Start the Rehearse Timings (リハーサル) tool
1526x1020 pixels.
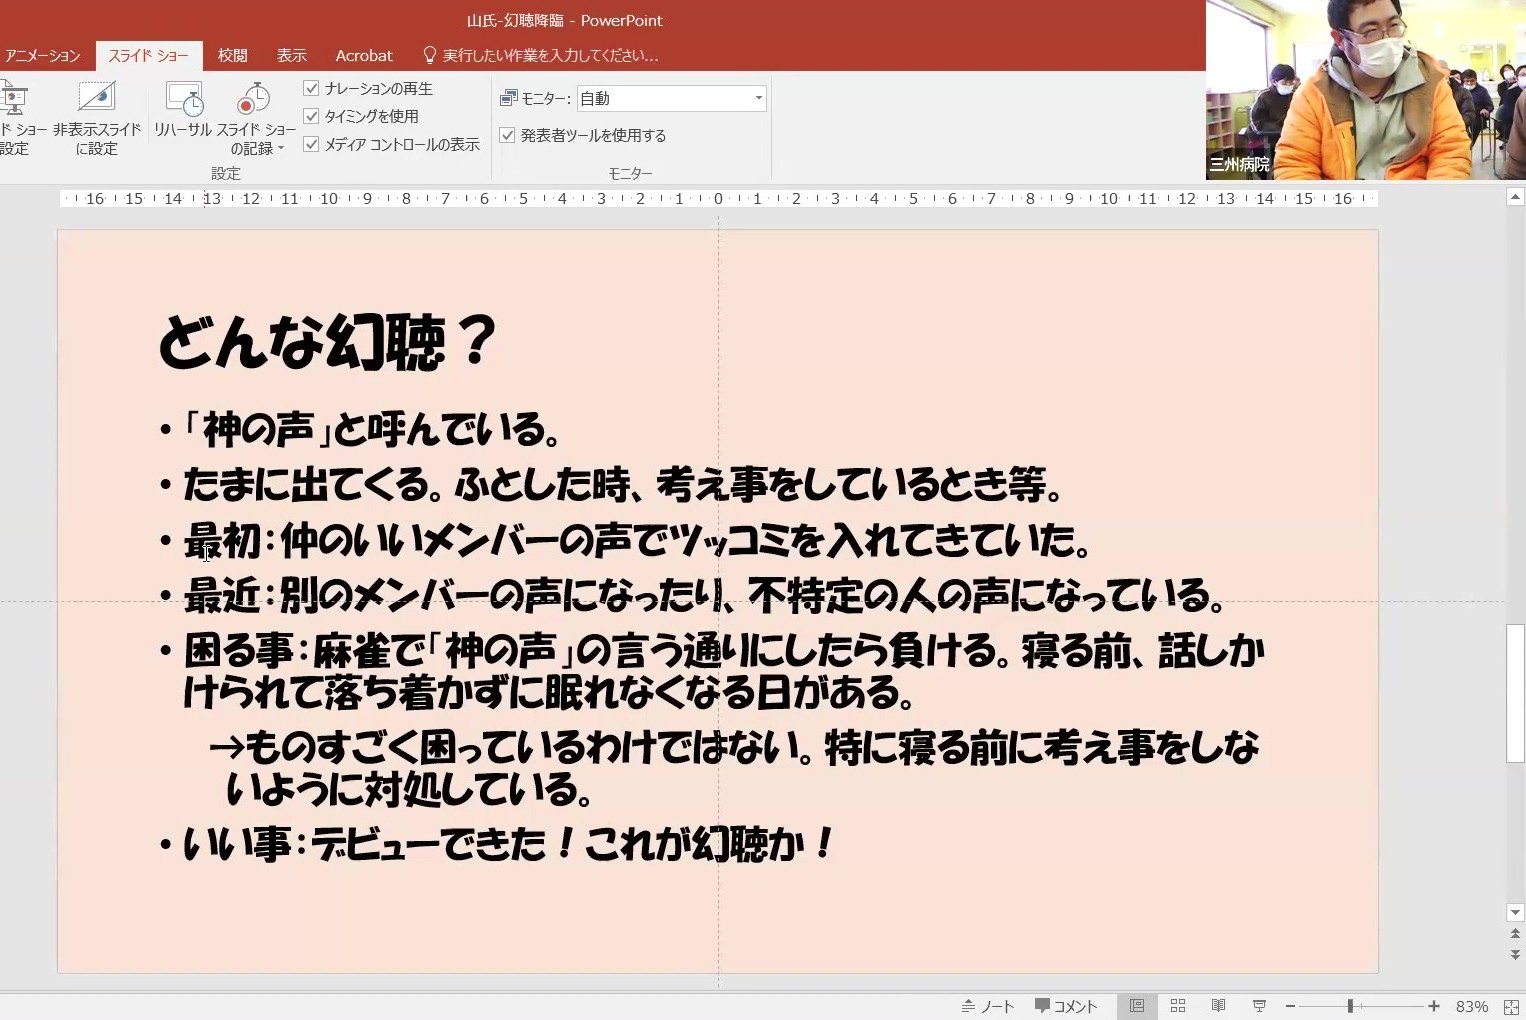pyautogui.click(x=183, y=100)
